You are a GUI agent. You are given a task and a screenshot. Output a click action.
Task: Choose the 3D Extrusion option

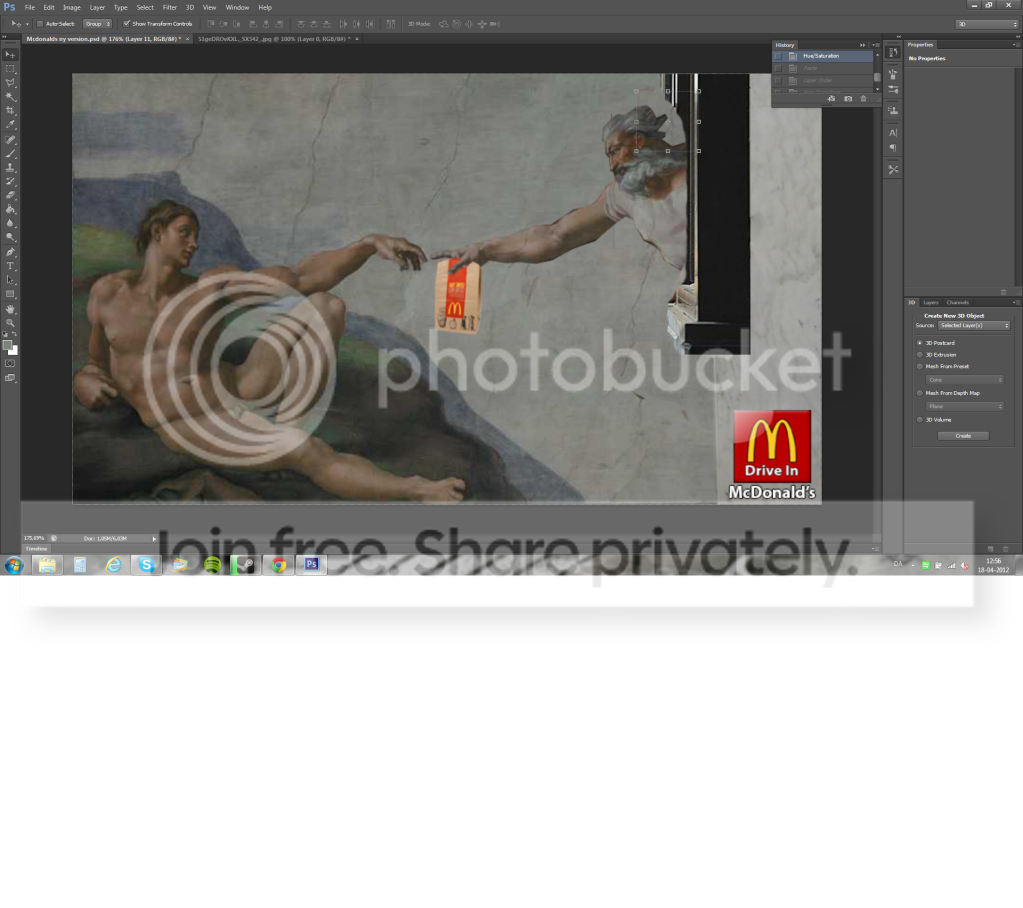tap(920, 355)
